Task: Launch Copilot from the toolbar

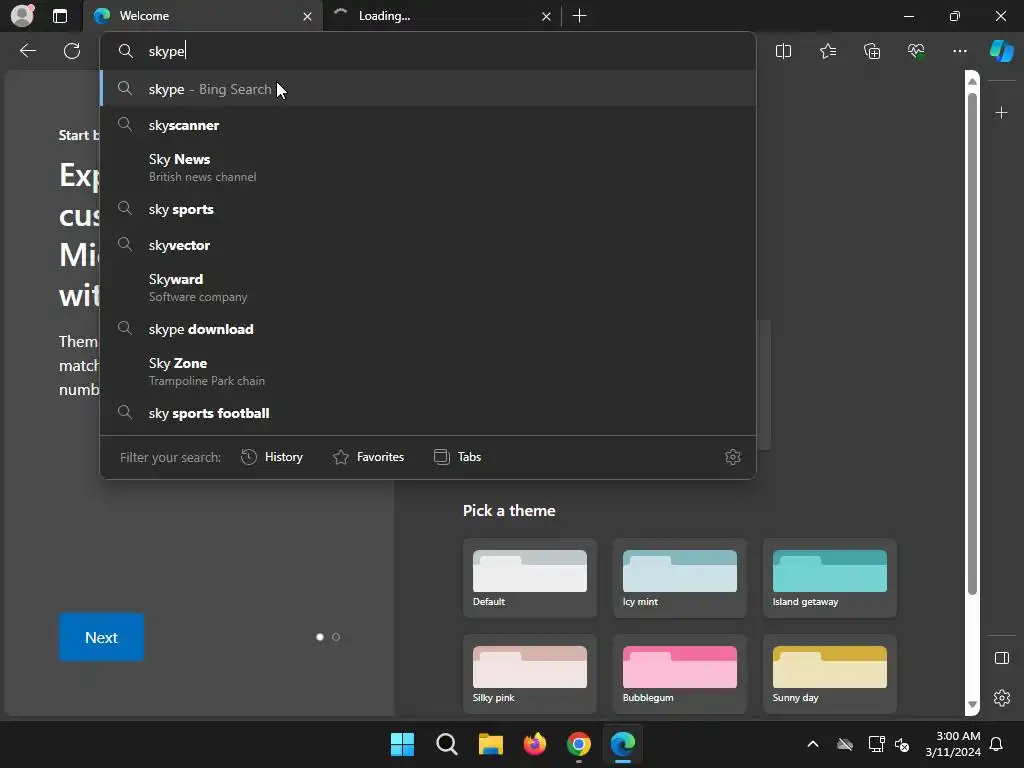Action: tap(1002, 51)
